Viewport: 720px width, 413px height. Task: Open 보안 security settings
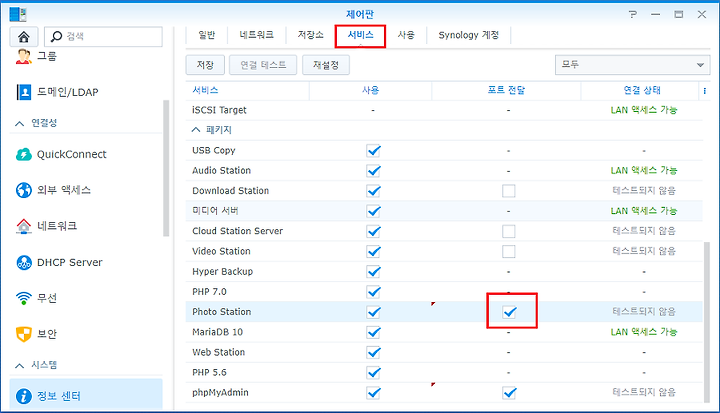[x=36, y=334]
